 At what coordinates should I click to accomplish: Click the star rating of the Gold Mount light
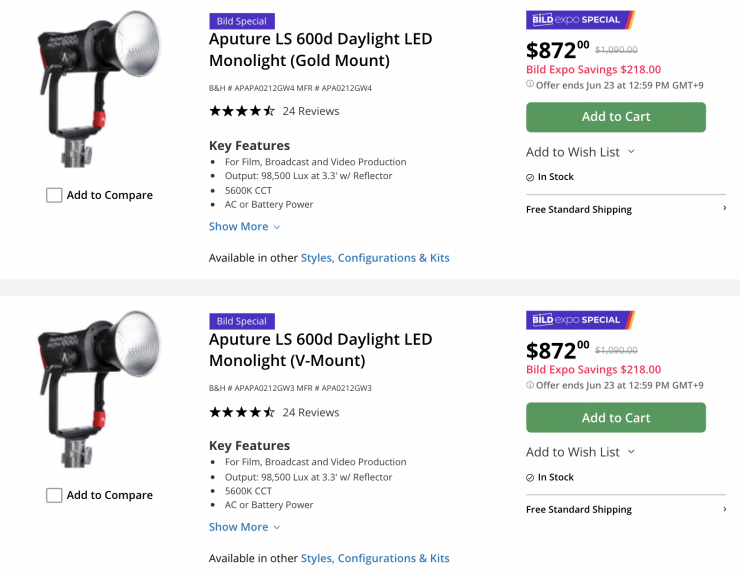pyautogui.click(x=242, y=111)
